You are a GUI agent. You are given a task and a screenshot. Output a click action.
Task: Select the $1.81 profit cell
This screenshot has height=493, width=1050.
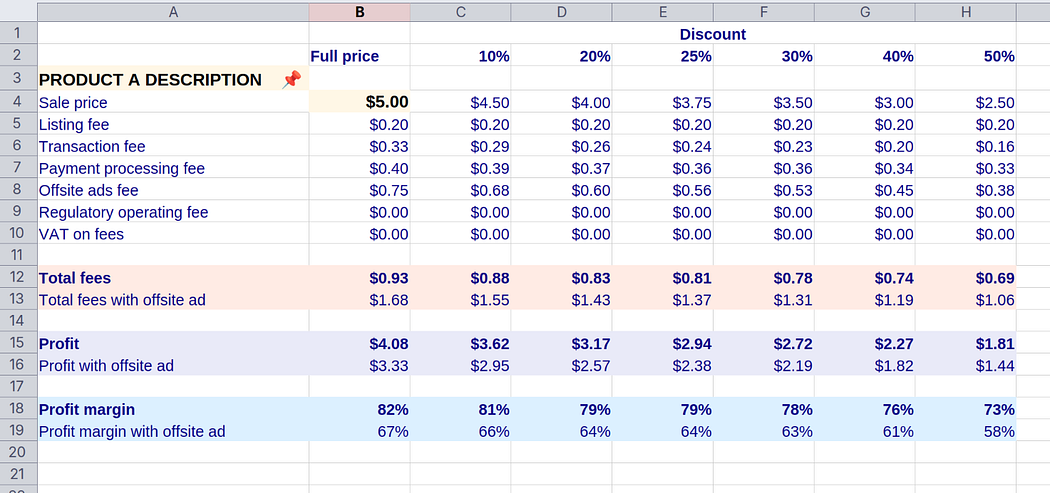(966, 344)
